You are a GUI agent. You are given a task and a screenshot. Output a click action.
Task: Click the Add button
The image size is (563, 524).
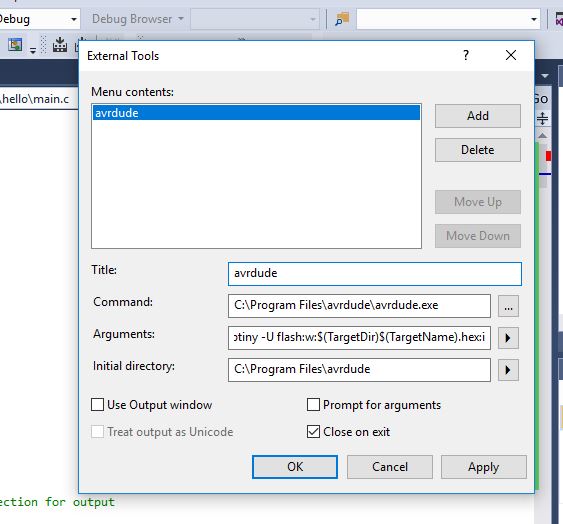[x=478, y=116]
